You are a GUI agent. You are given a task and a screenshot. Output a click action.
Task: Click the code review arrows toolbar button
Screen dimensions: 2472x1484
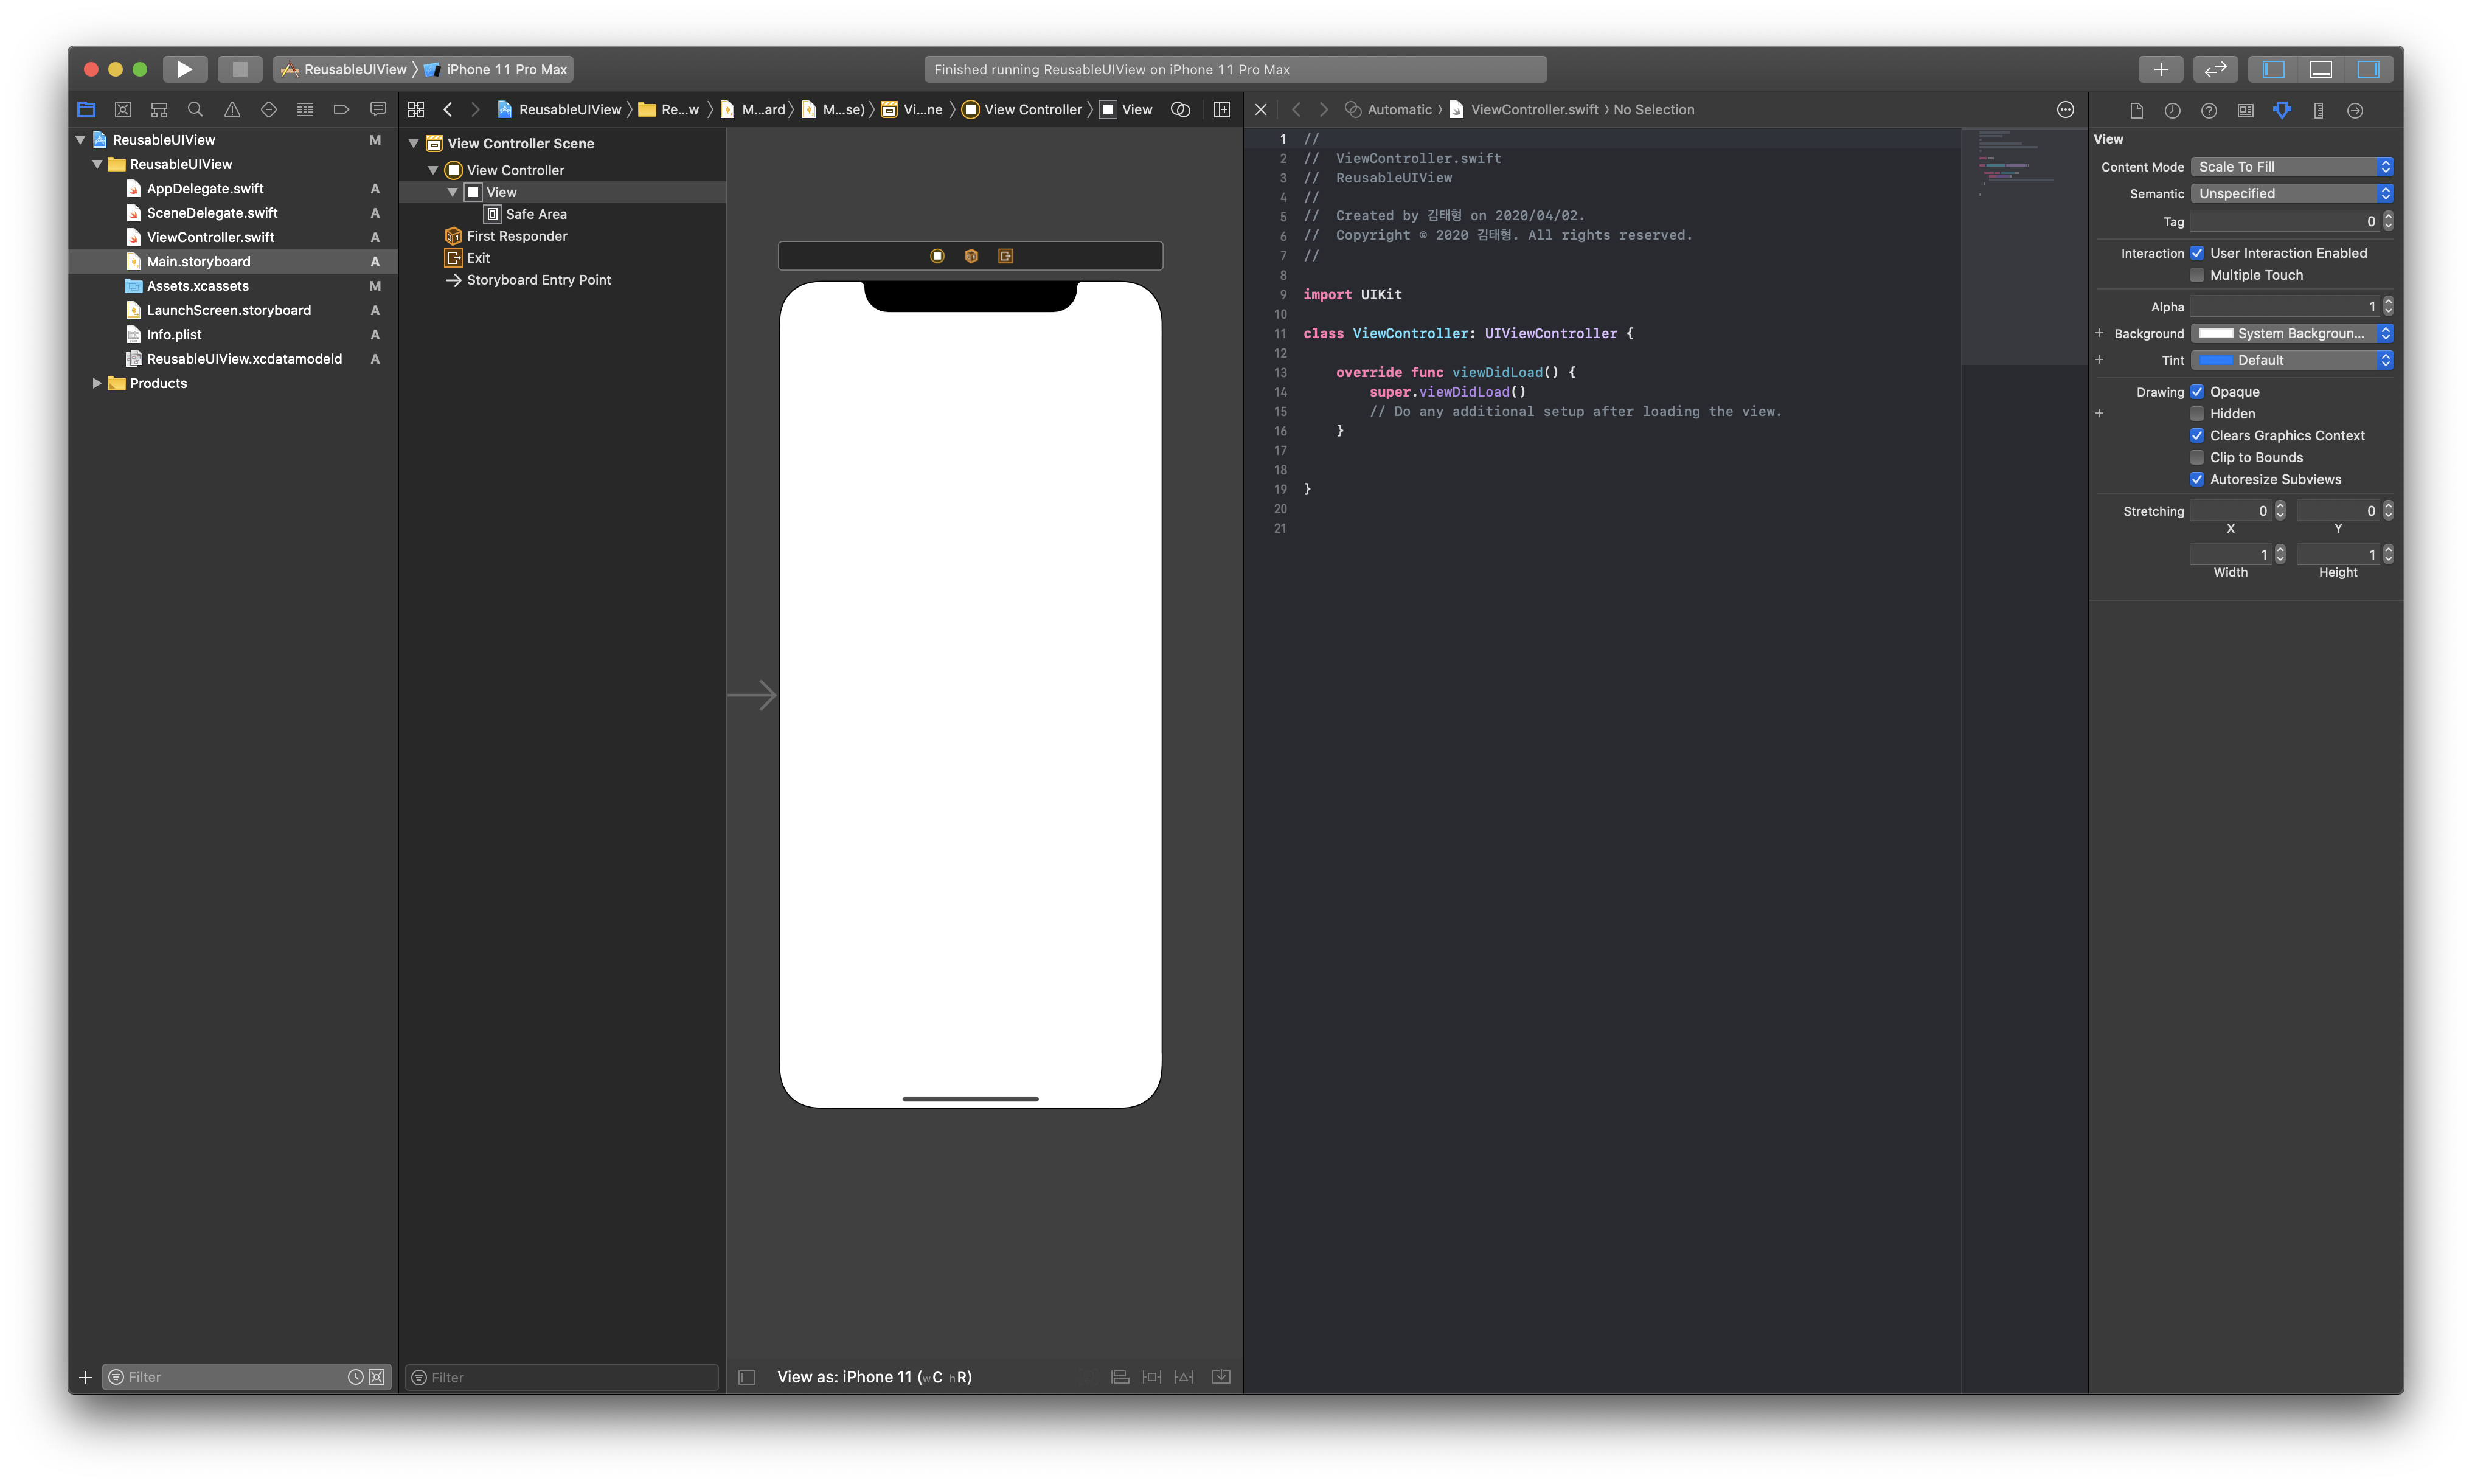[x=2215, y=69]
